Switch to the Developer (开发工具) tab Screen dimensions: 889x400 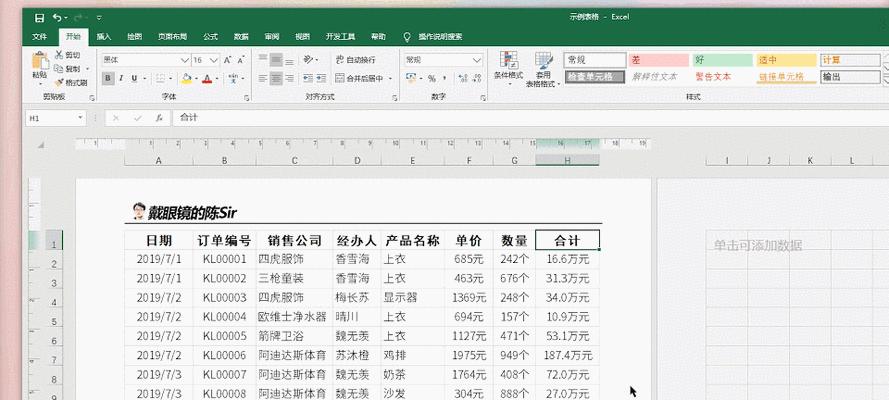(x=340, y=37)
